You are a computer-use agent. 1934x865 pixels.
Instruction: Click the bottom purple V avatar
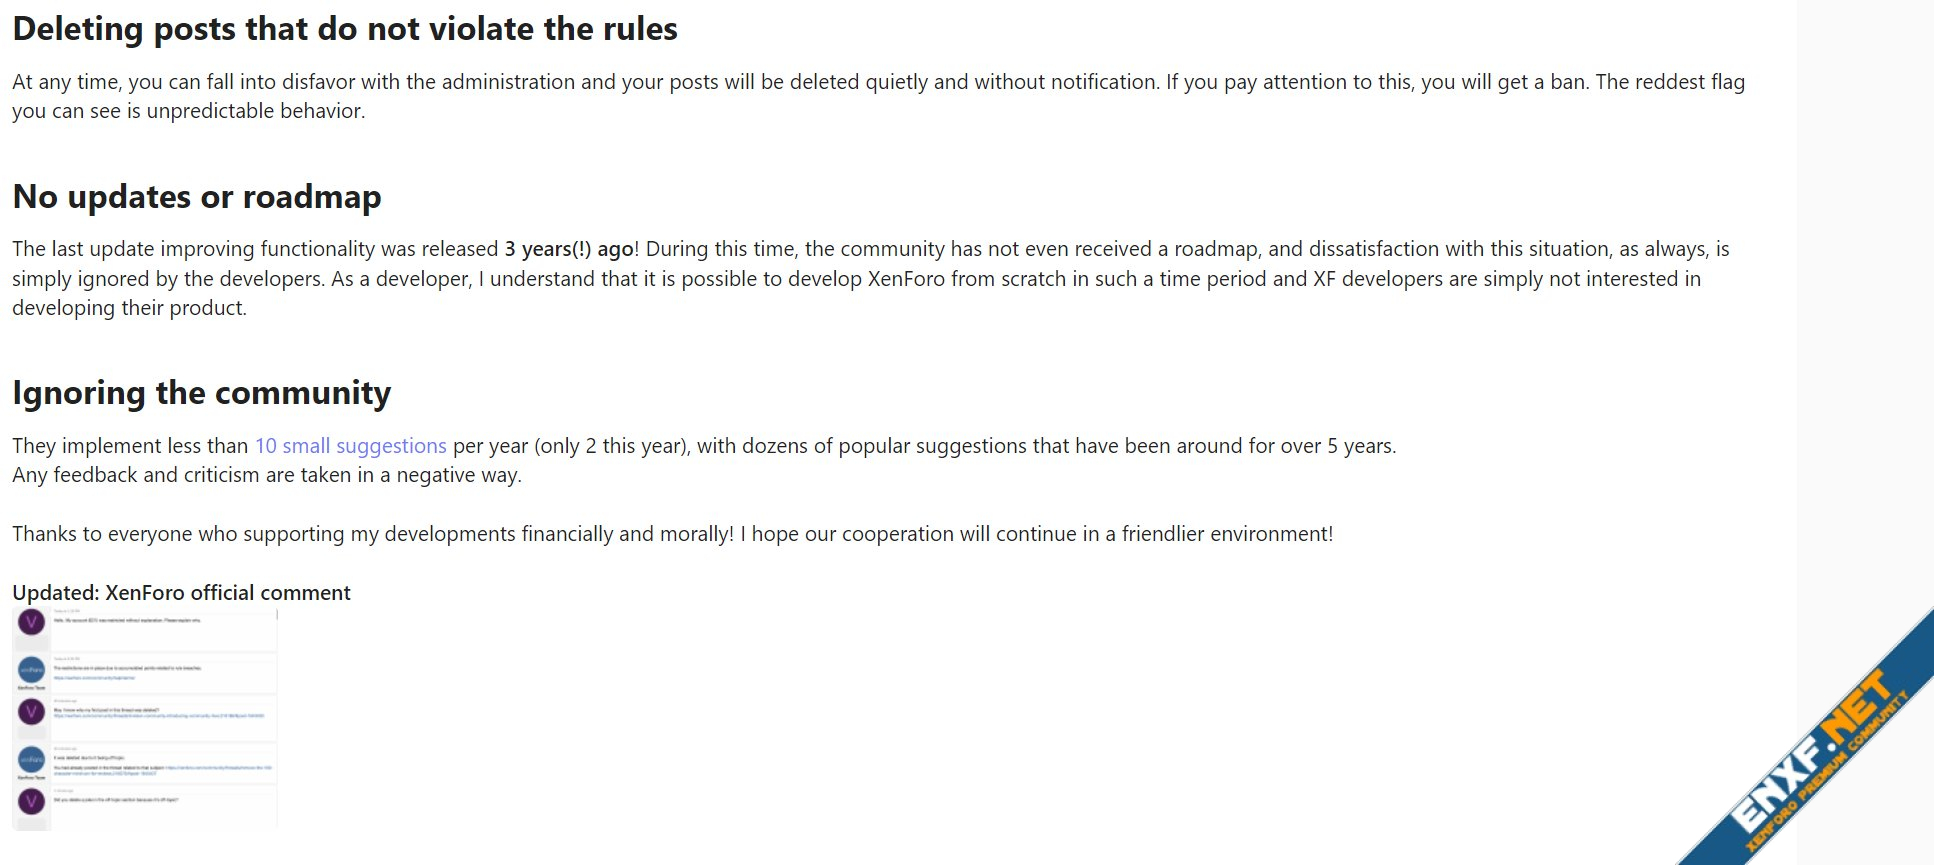(x=31, y=801)
